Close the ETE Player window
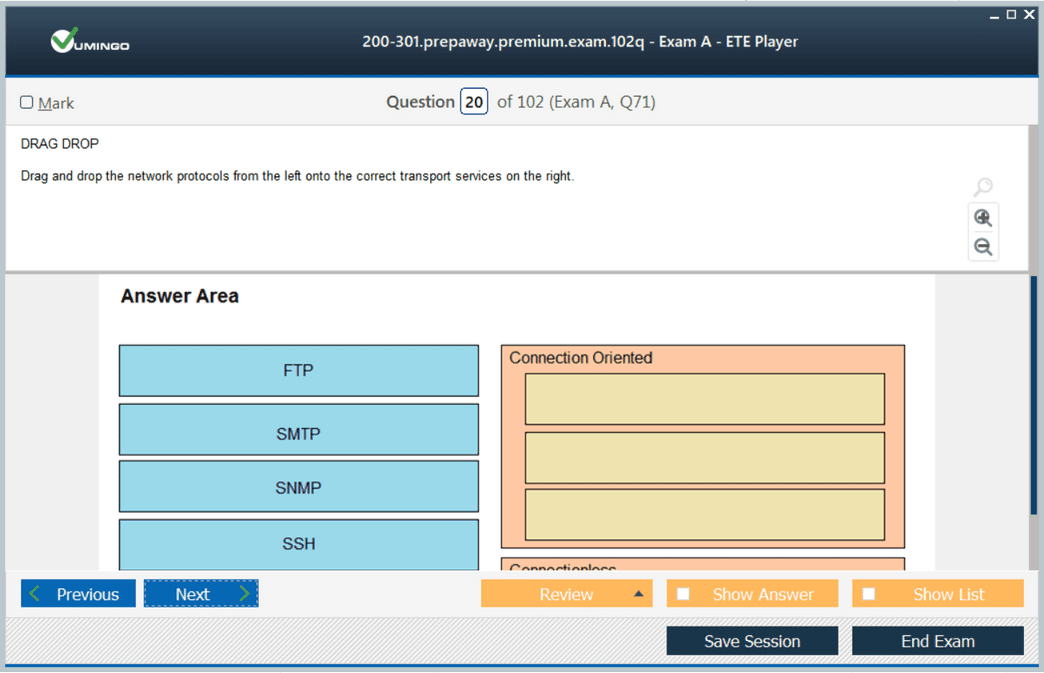 coord(1029,14)
